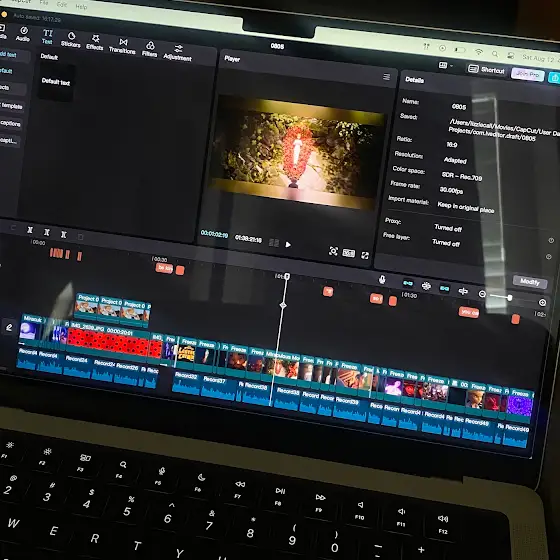Open the Transitions tab

(x=122, y=46)
